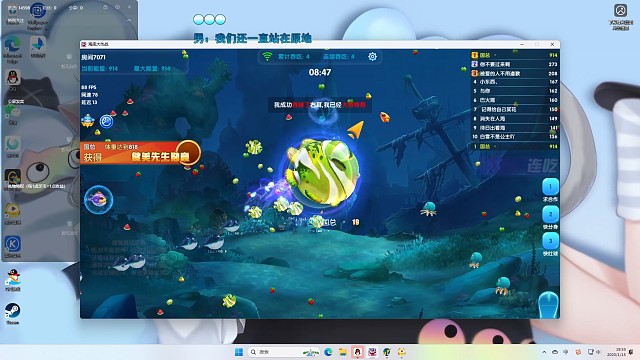Collapse the overlay panel with its chevron
Screen dimensions: 640x360
pos(129,20)
